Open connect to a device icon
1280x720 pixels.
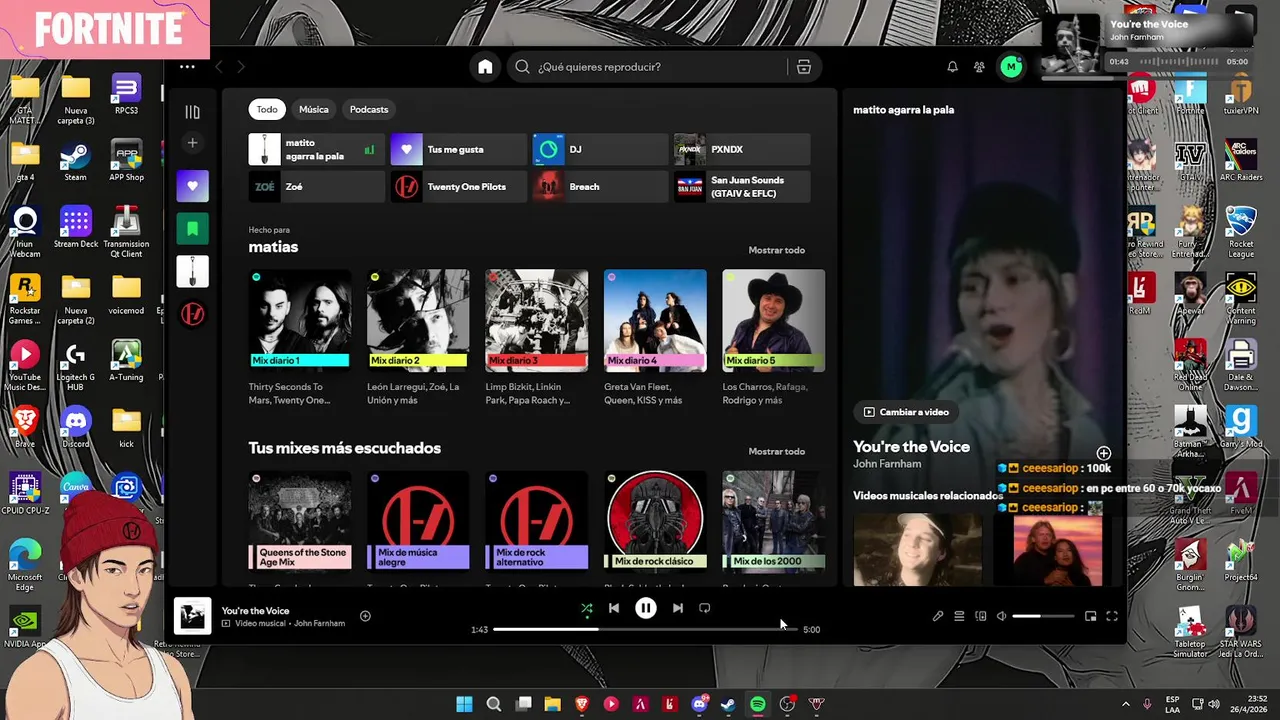point(980,616)
